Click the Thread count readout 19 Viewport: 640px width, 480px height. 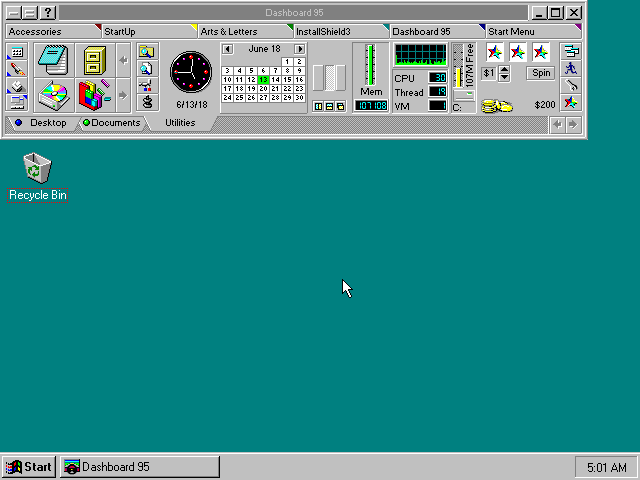point(438,92)
